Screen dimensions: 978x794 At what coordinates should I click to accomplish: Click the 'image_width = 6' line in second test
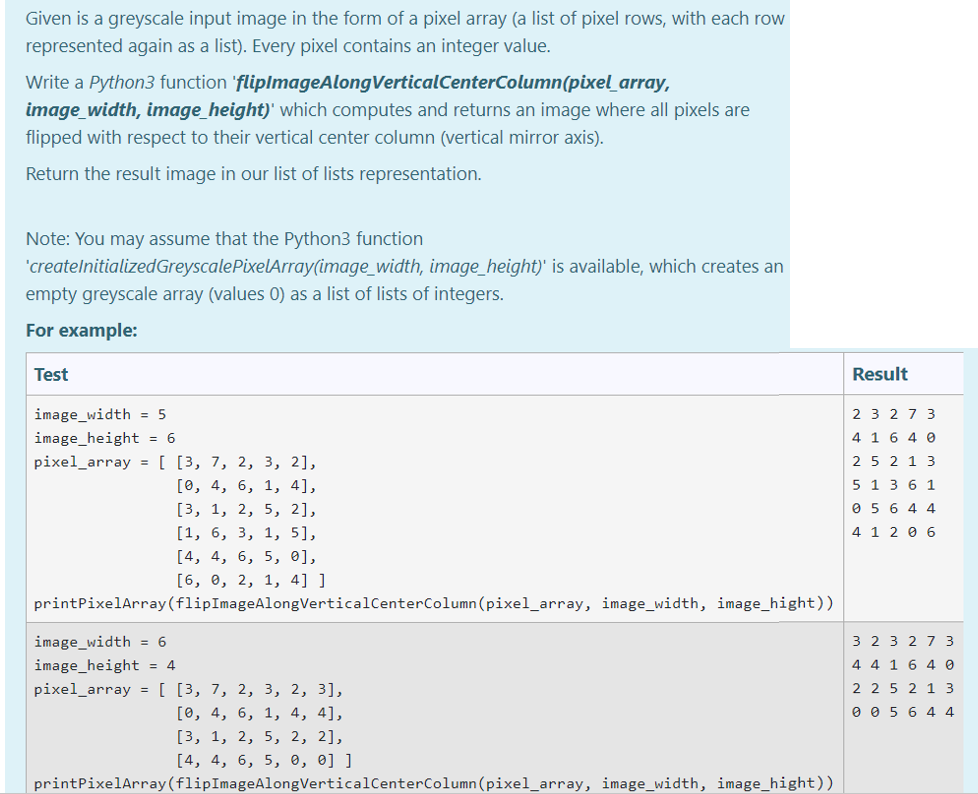pyautogui.click(x=99, y=641)
